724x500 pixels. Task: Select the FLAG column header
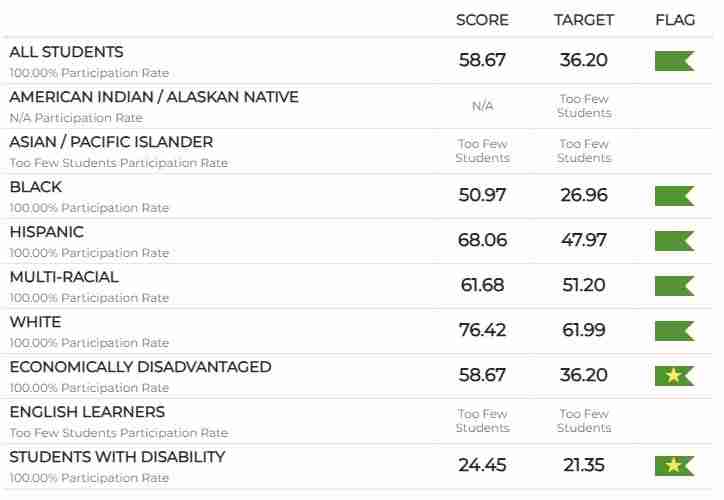click(x=675, y=20)
